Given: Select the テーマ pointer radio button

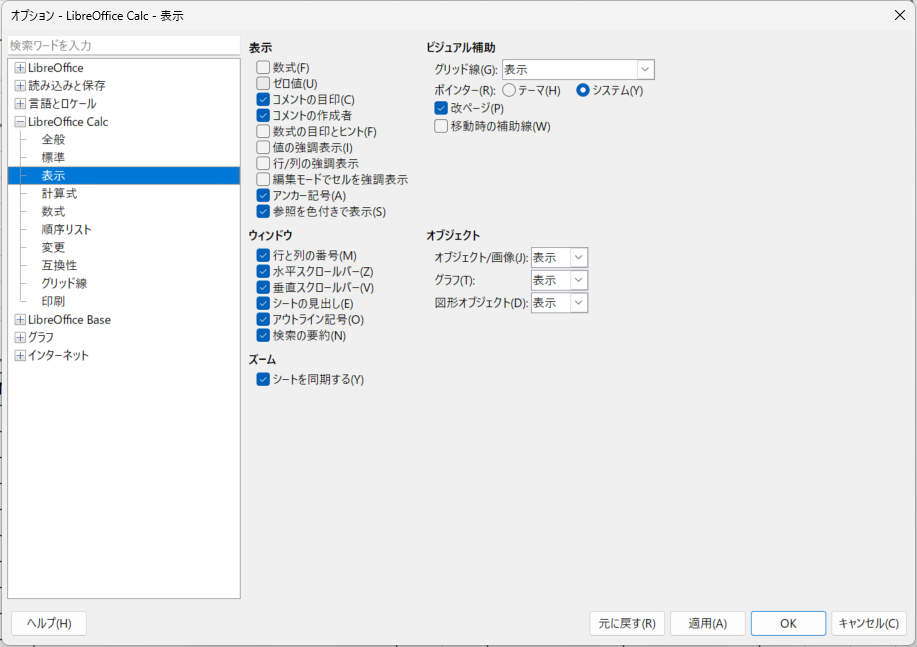Looking at the screenshot, I should [509, 91].
